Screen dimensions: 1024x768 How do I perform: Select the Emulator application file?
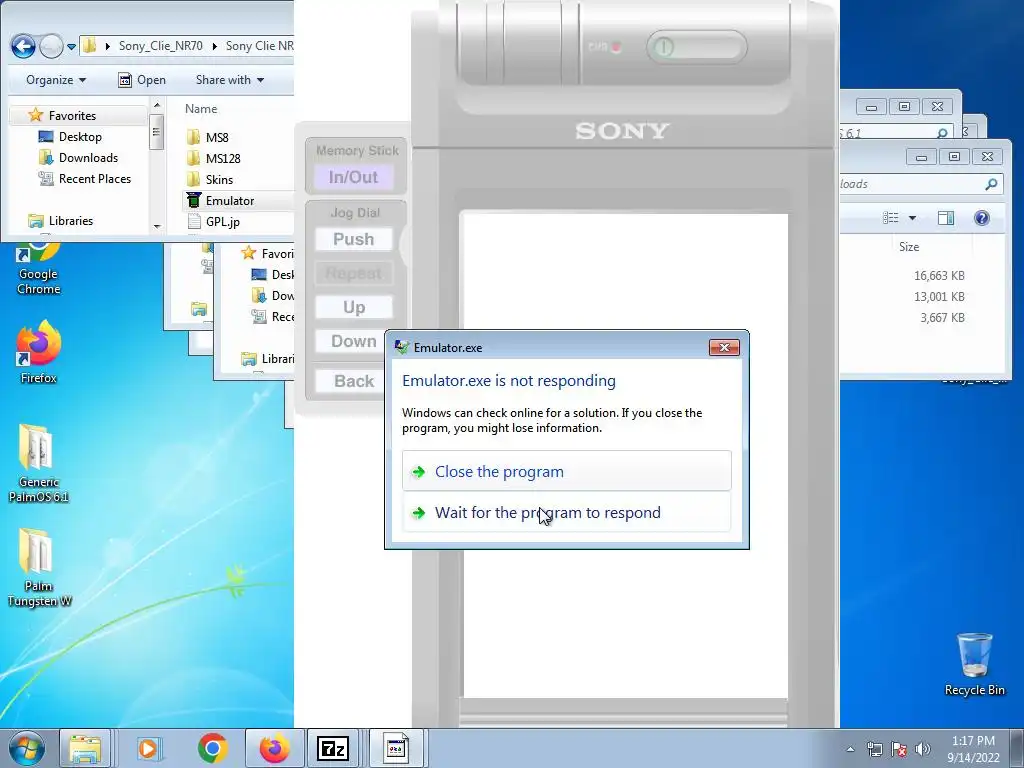tap(229, 200)
